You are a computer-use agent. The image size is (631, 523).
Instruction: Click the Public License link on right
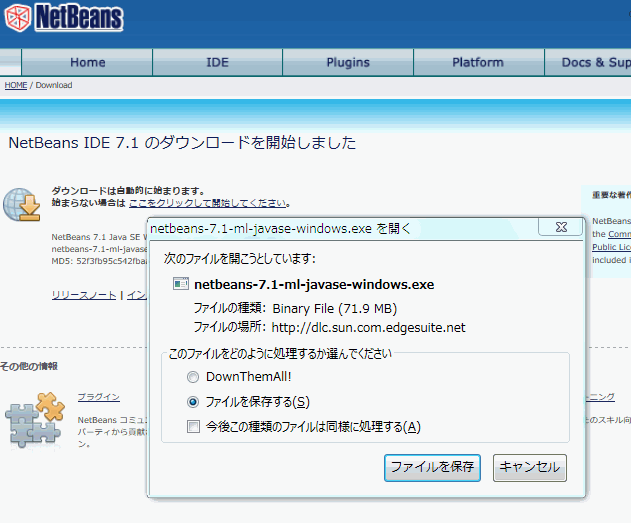(x=611, y=247)
